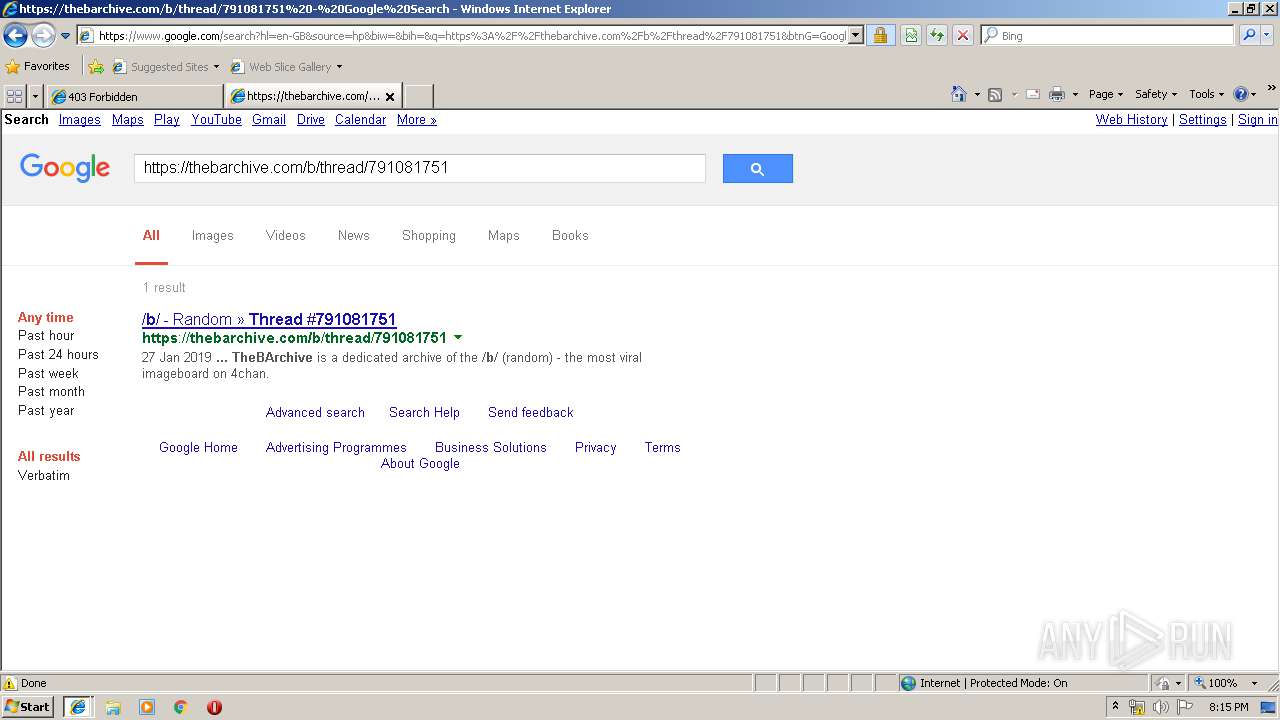The image size is (1280, 720).
Task: Open Google Images link in top bar
Action: [80, 119]
